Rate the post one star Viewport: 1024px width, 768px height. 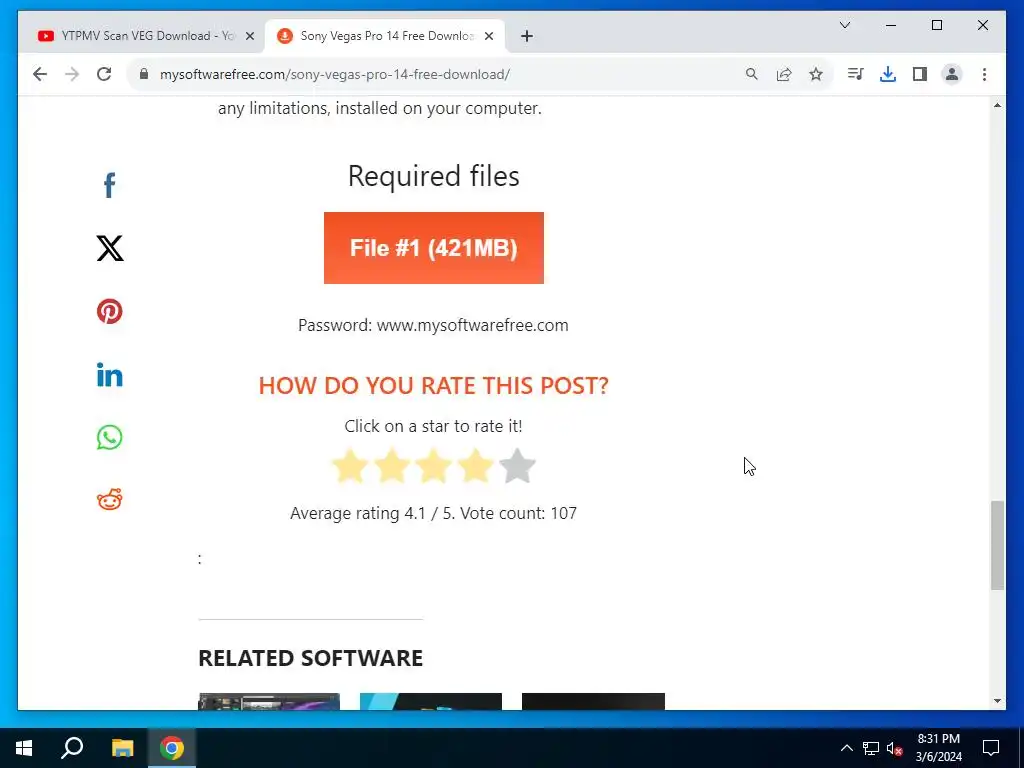tap(350, 466)
